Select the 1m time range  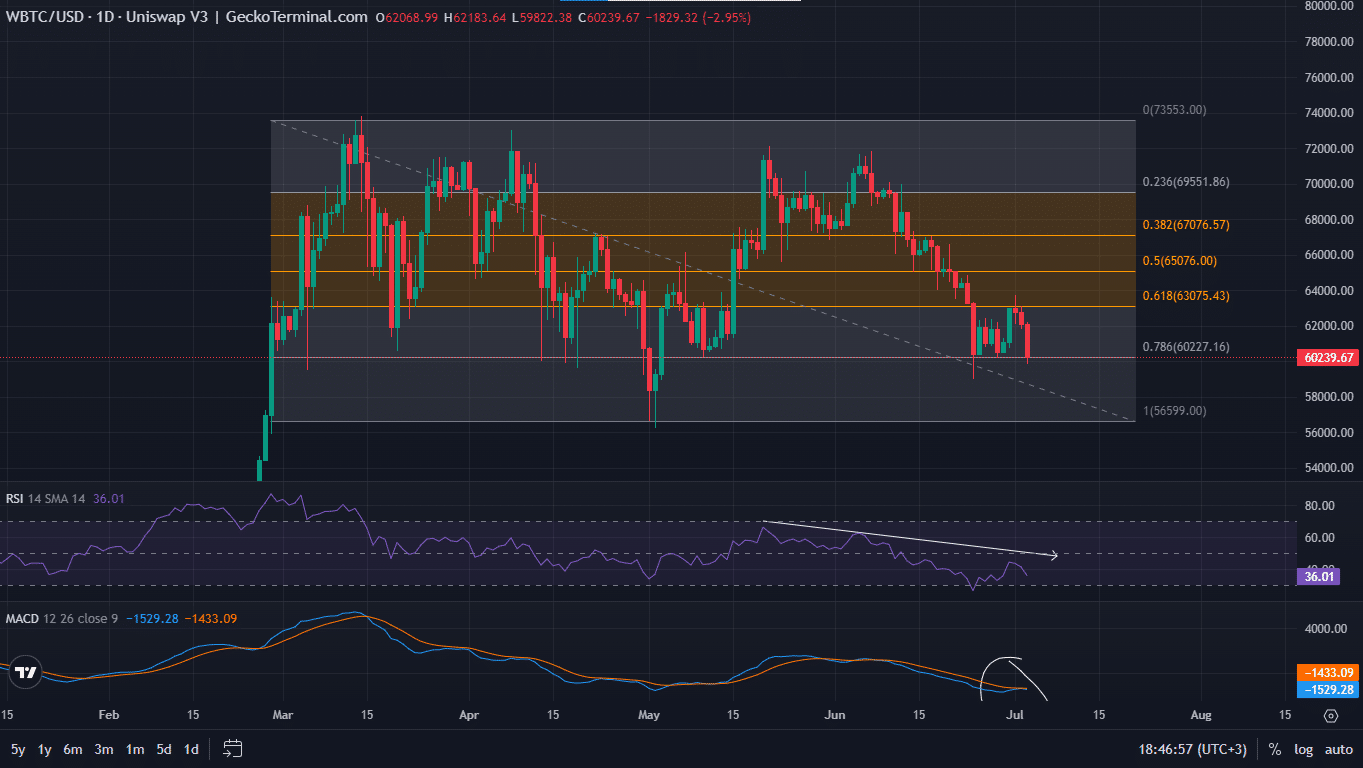[135, 749]
